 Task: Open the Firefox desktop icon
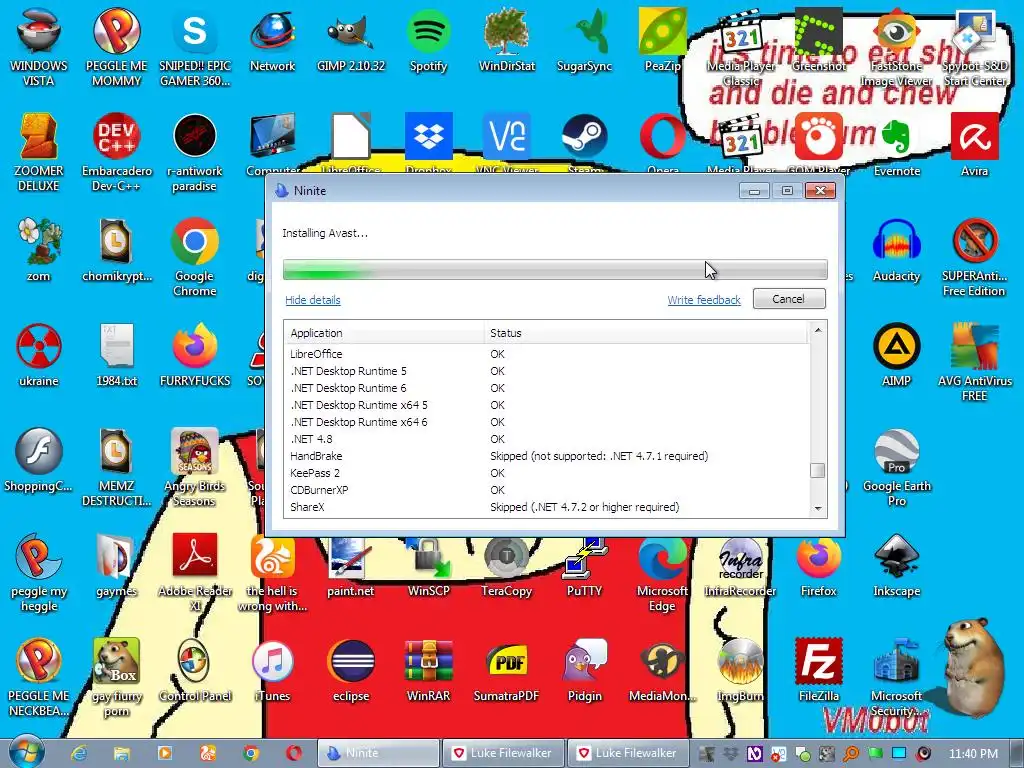point(819,566)
